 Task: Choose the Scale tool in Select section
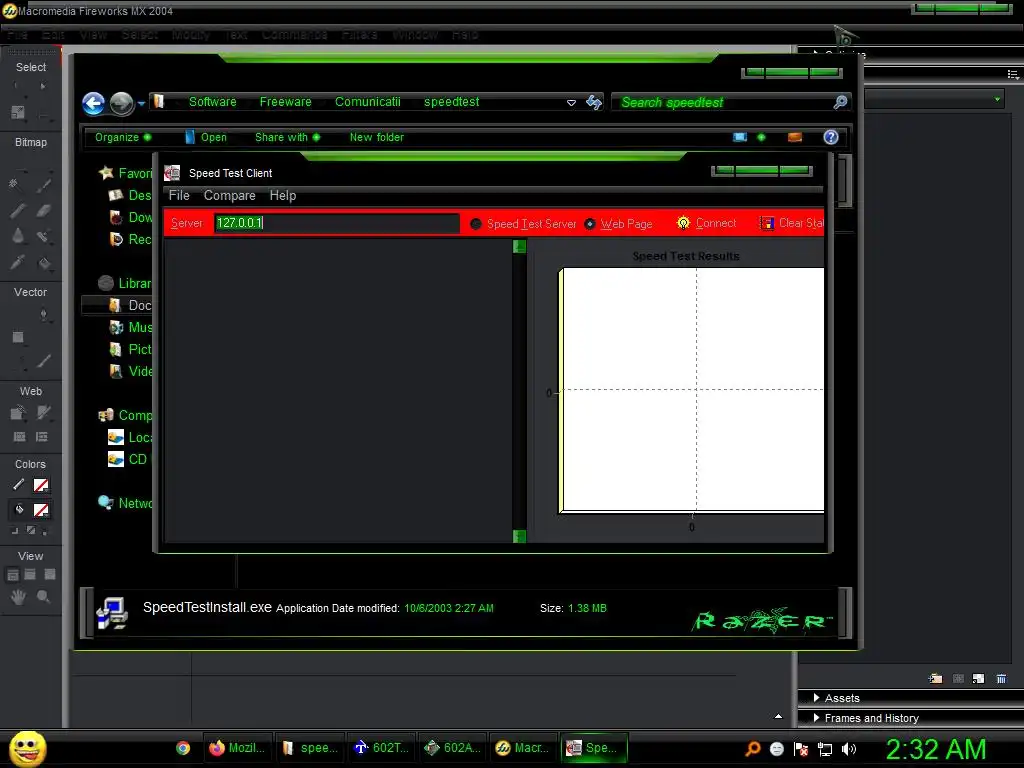coord(18,112)
